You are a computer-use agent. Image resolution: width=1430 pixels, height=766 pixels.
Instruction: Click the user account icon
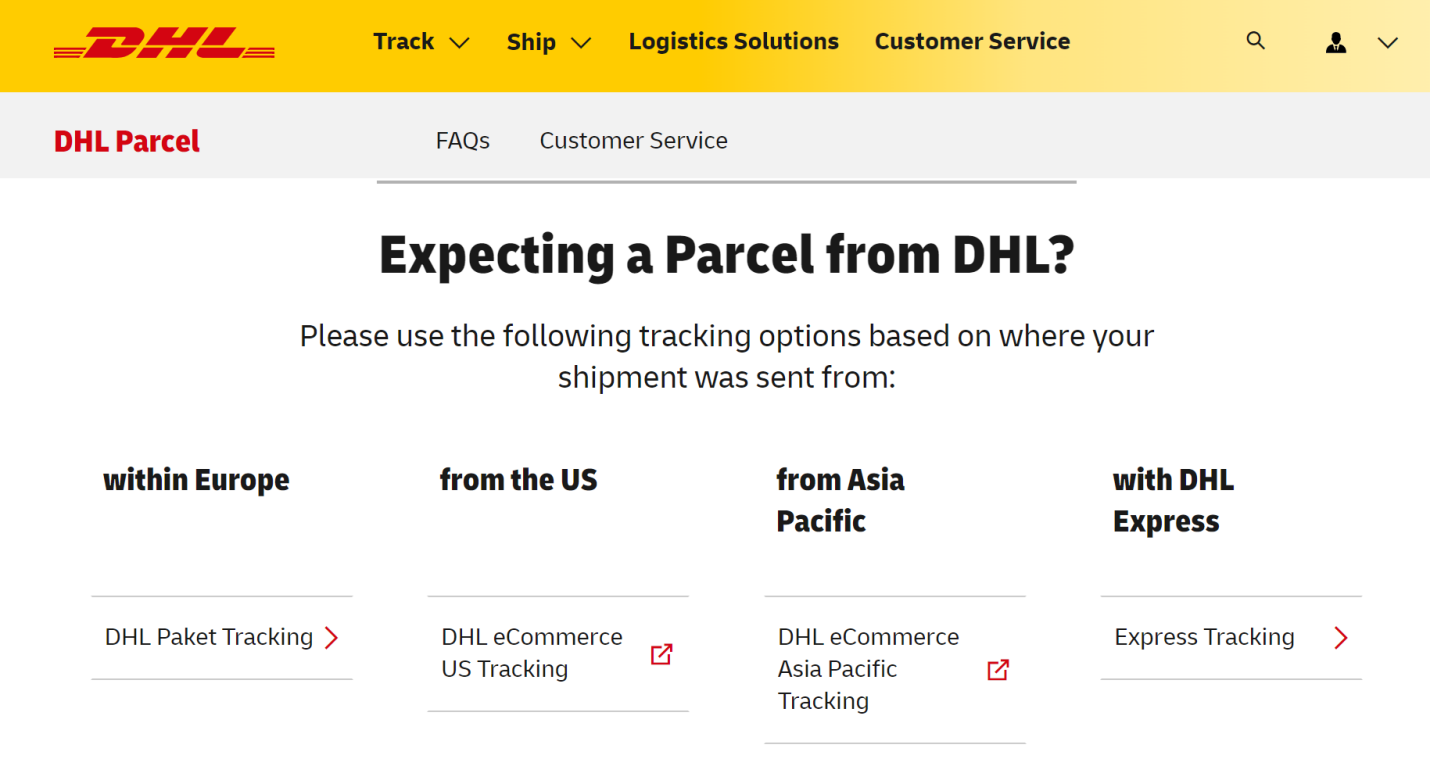tap(1336, 42)
